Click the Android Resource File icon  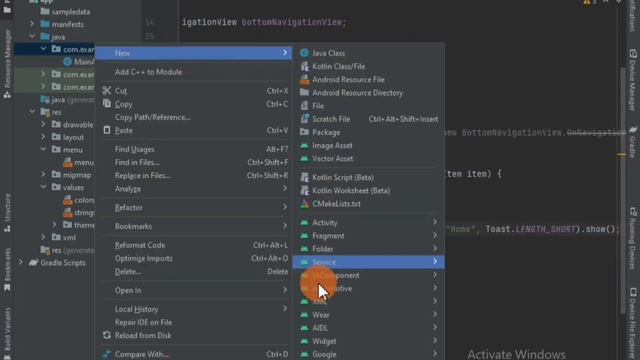click(304, 80)
